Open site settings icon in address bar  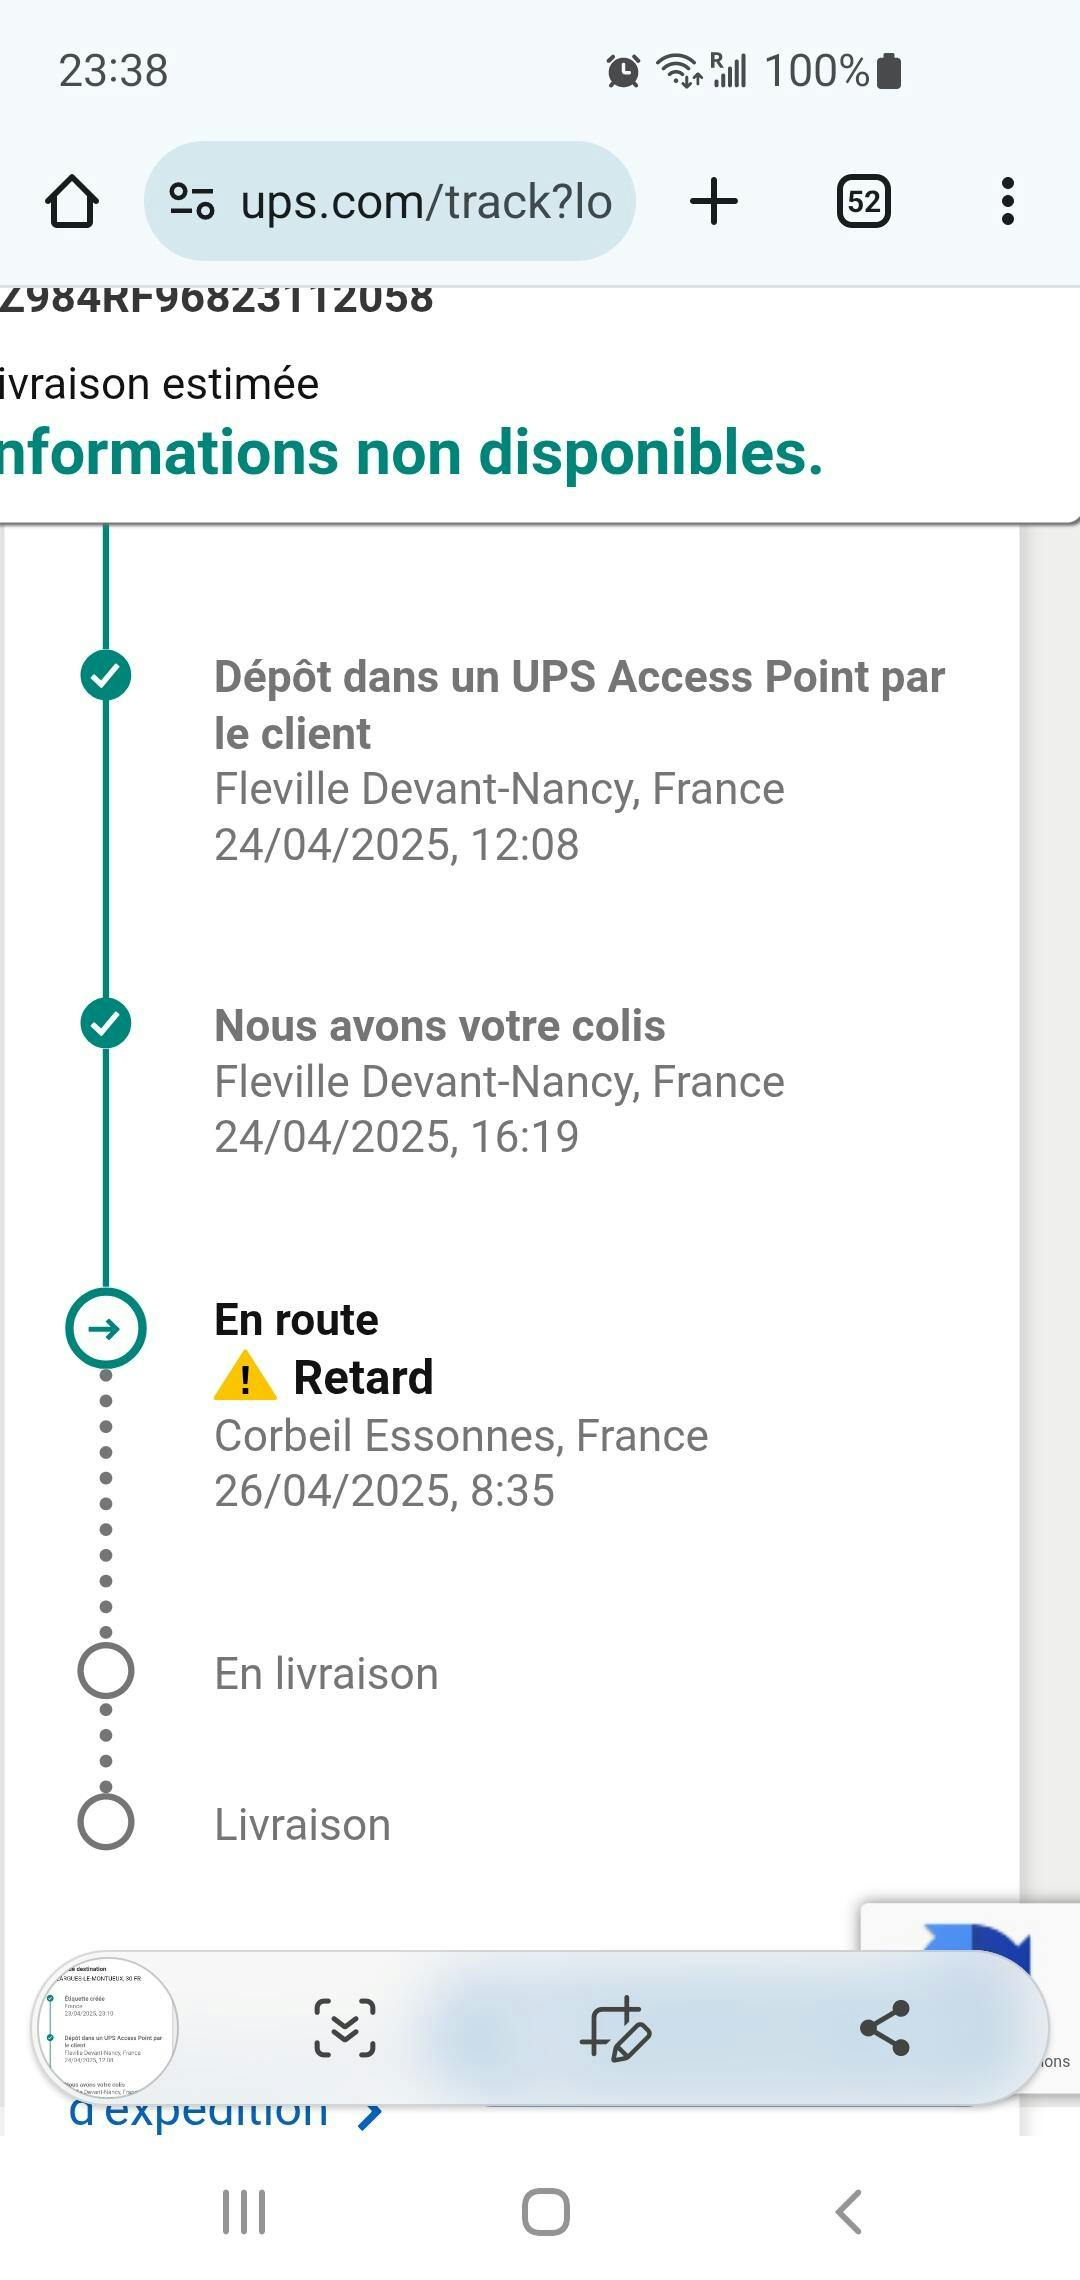click(x=191, y=201)
